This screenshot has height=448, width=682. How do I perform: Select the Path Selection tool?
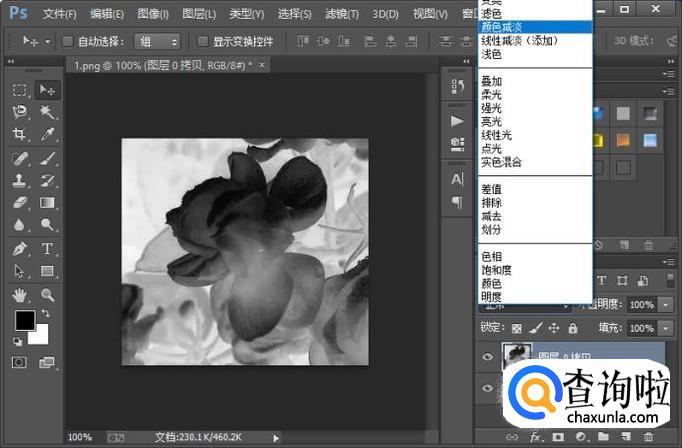[x=20, y=271]
